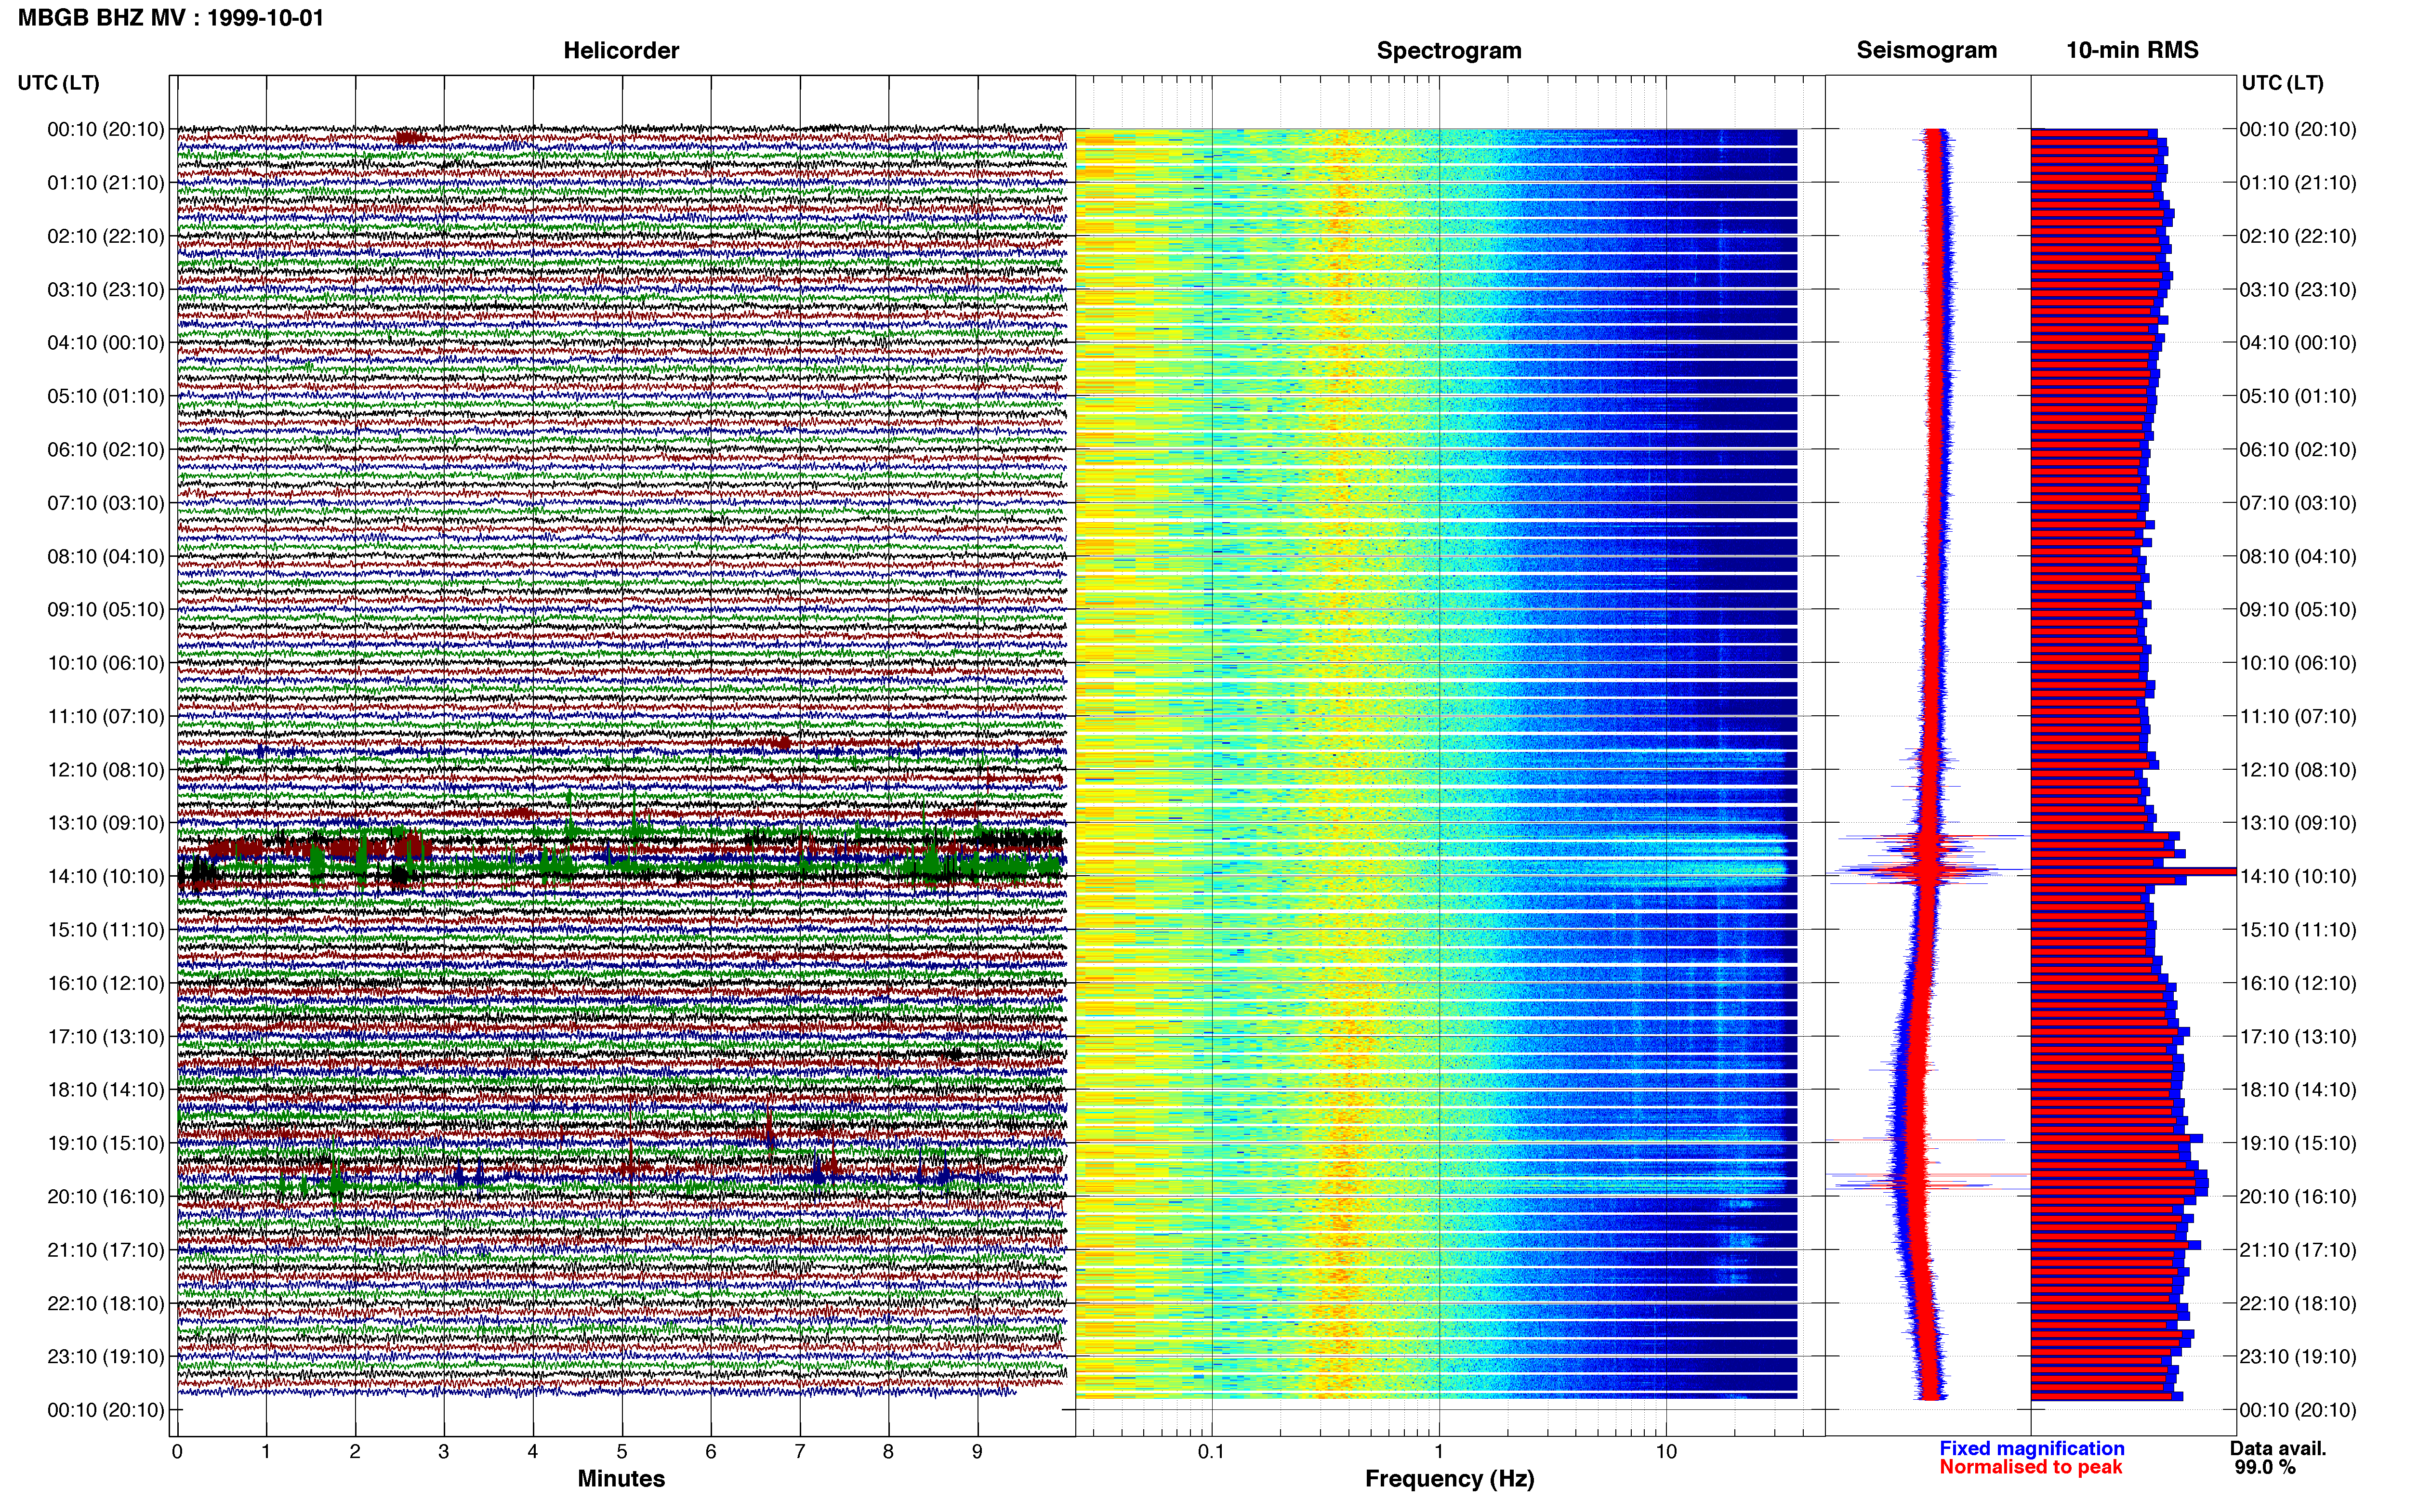Viewport: 2418px width, 1512px height.
Task: Click the 9 tick on the Minutes axis
Action: click(978, 1452)
